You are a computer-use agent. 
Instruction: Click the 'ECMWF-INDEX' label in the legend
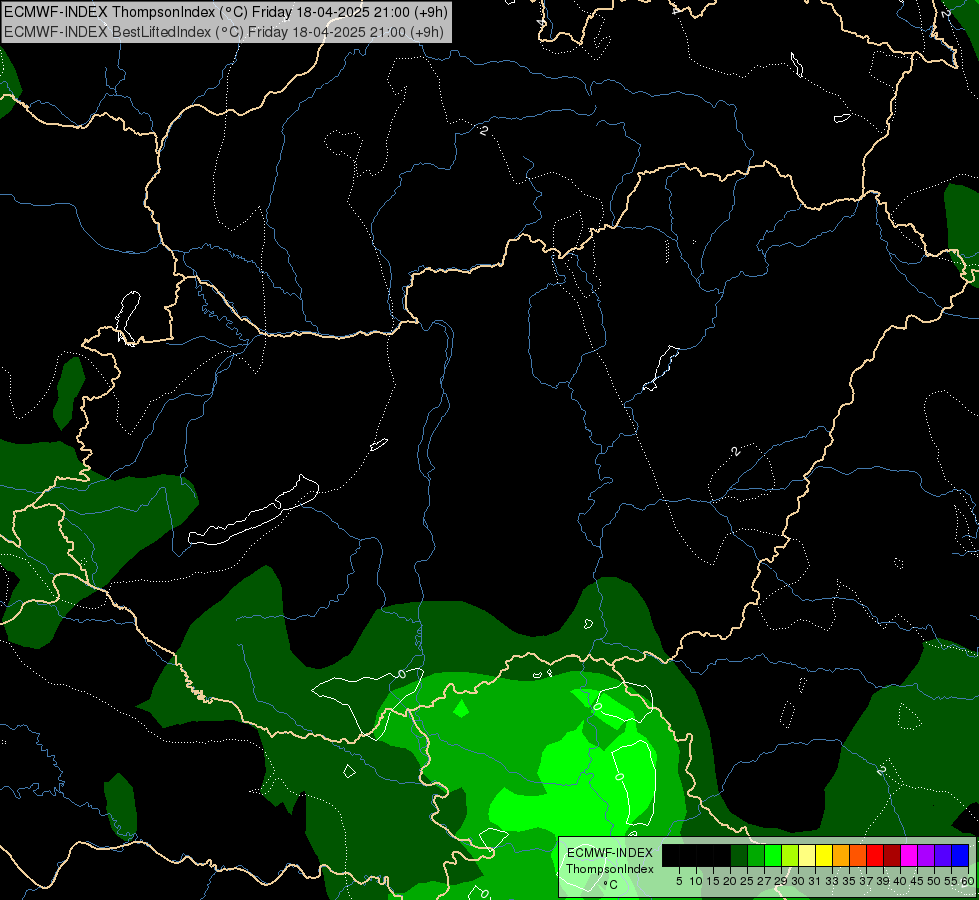[610, 853]
